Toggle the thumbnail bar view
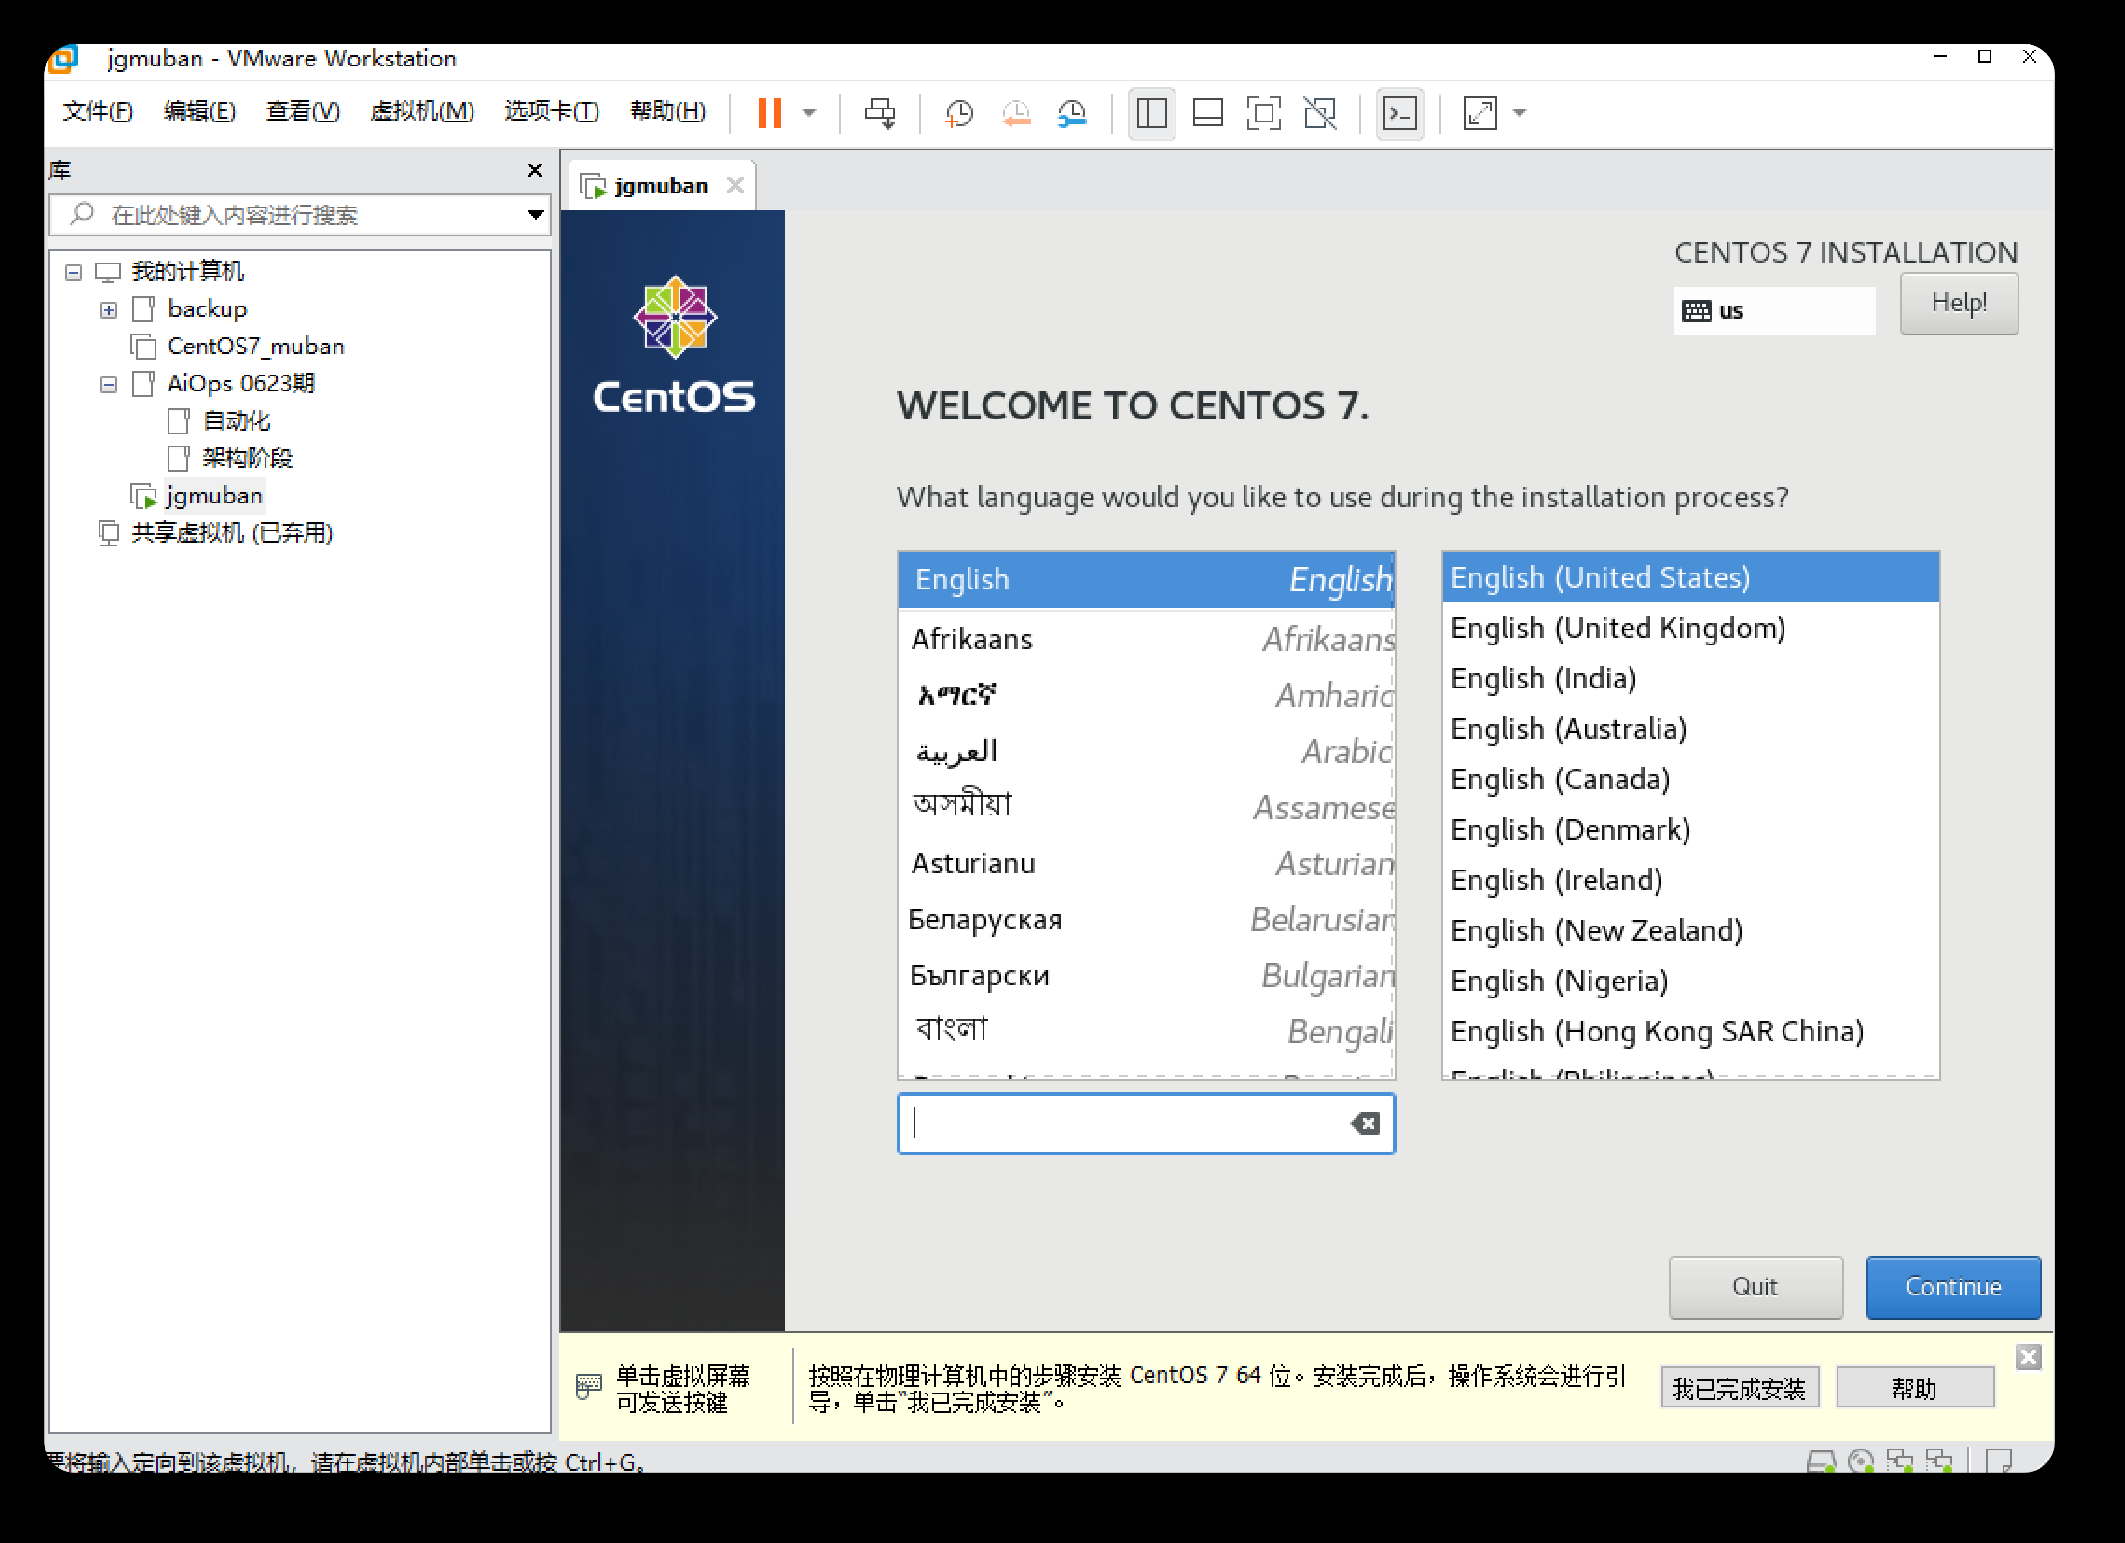 click(x=1208, y=112)
